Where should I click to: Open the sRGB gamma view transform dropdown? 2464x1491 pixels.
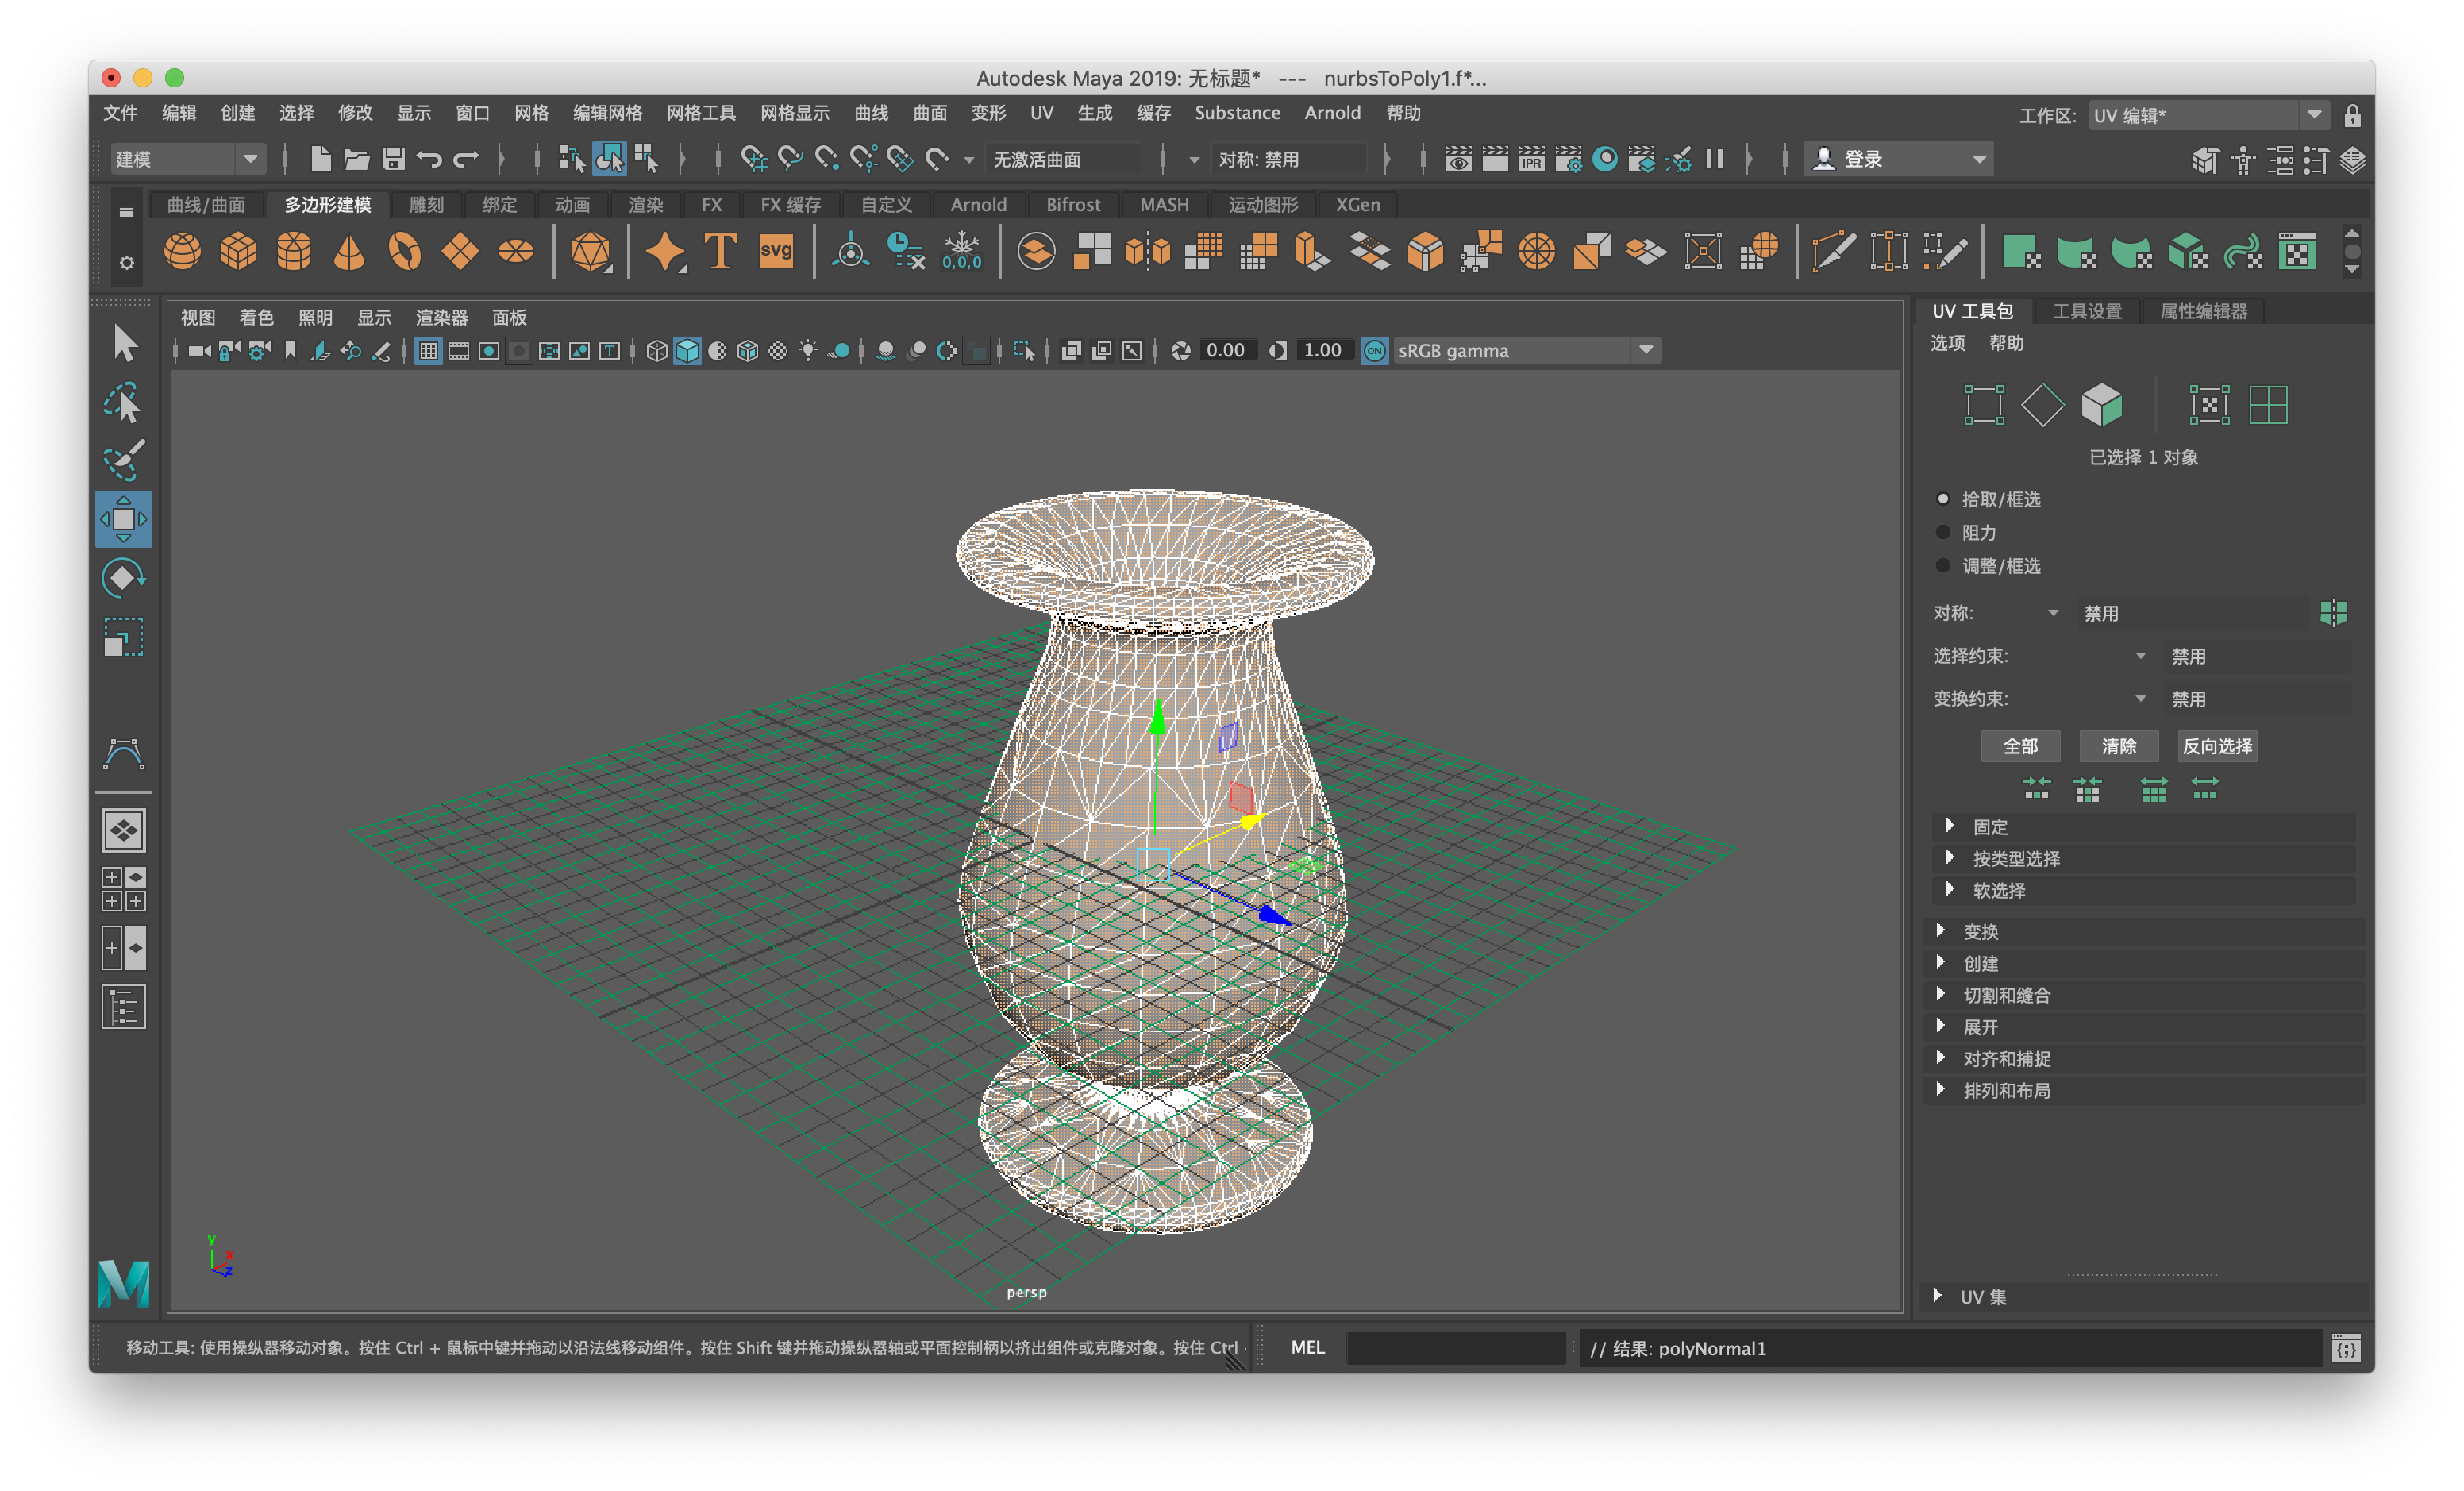pos(1527,351)
